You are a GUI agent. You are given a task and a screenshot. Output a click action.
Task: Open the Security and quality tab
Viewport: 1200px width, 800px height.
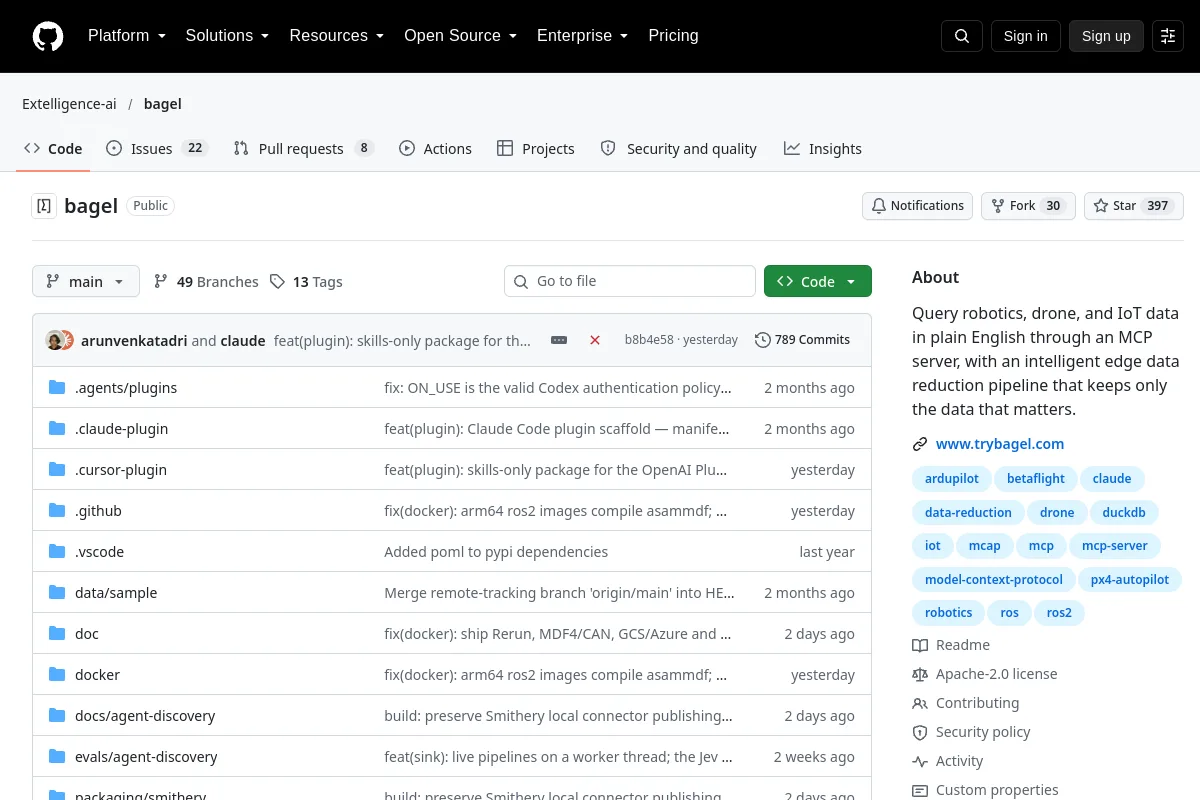coord(679,149)
